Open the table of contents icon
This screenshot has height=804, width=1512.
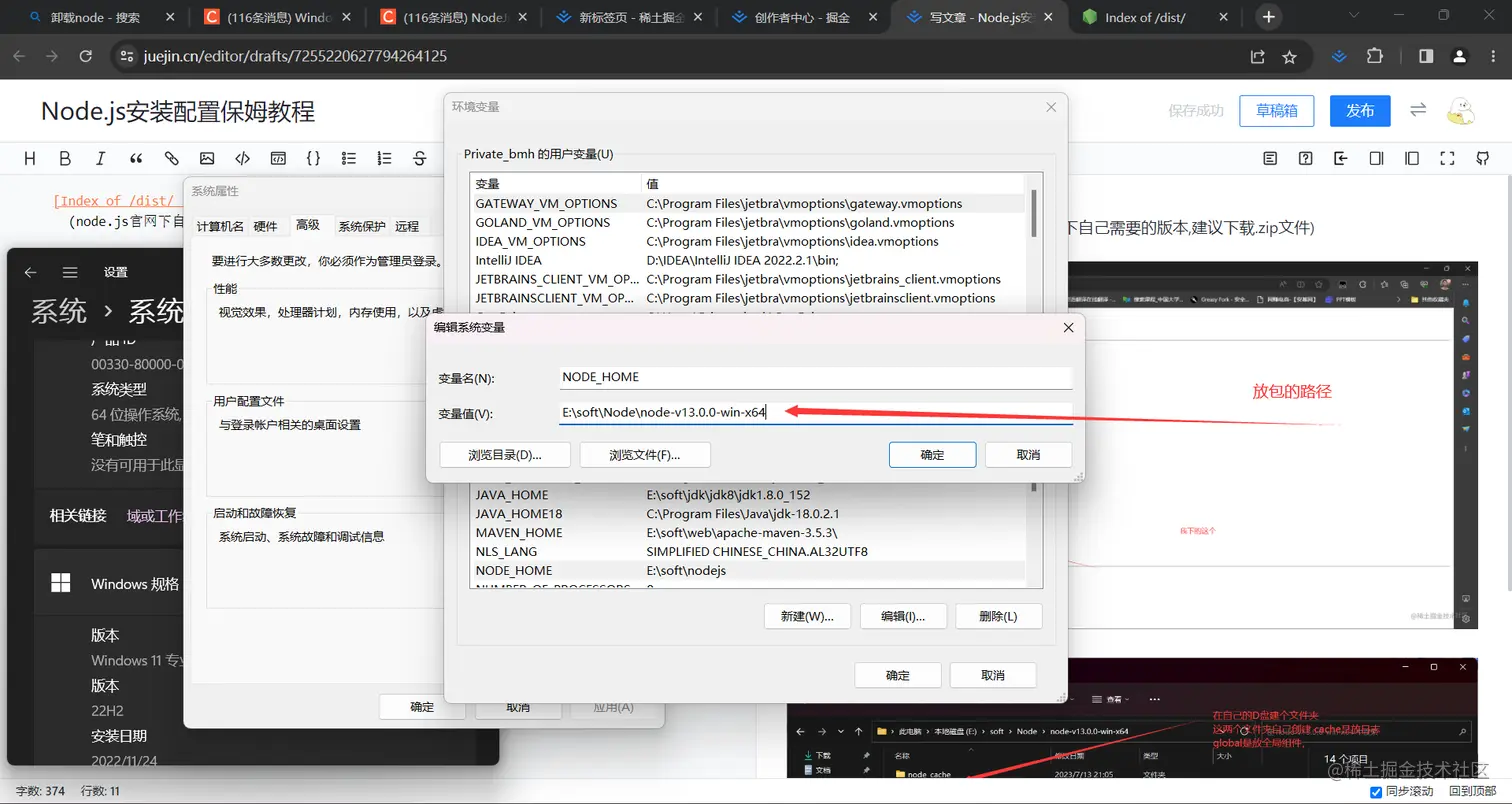point(1270,158)
